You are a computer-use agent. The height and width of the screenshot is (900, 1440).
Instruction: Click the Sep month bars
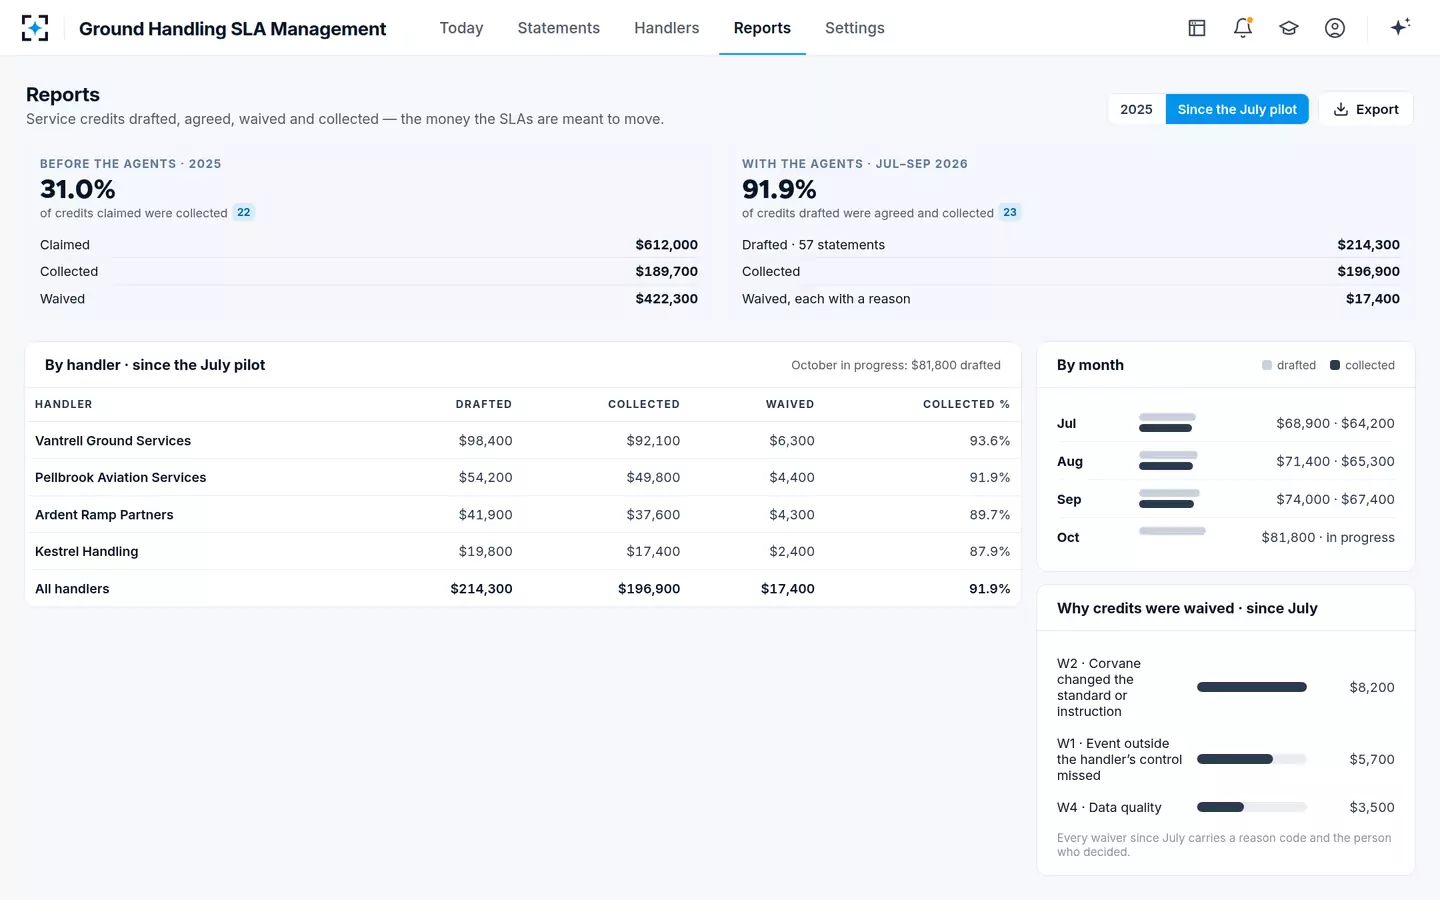click(x=1169, y=498)
